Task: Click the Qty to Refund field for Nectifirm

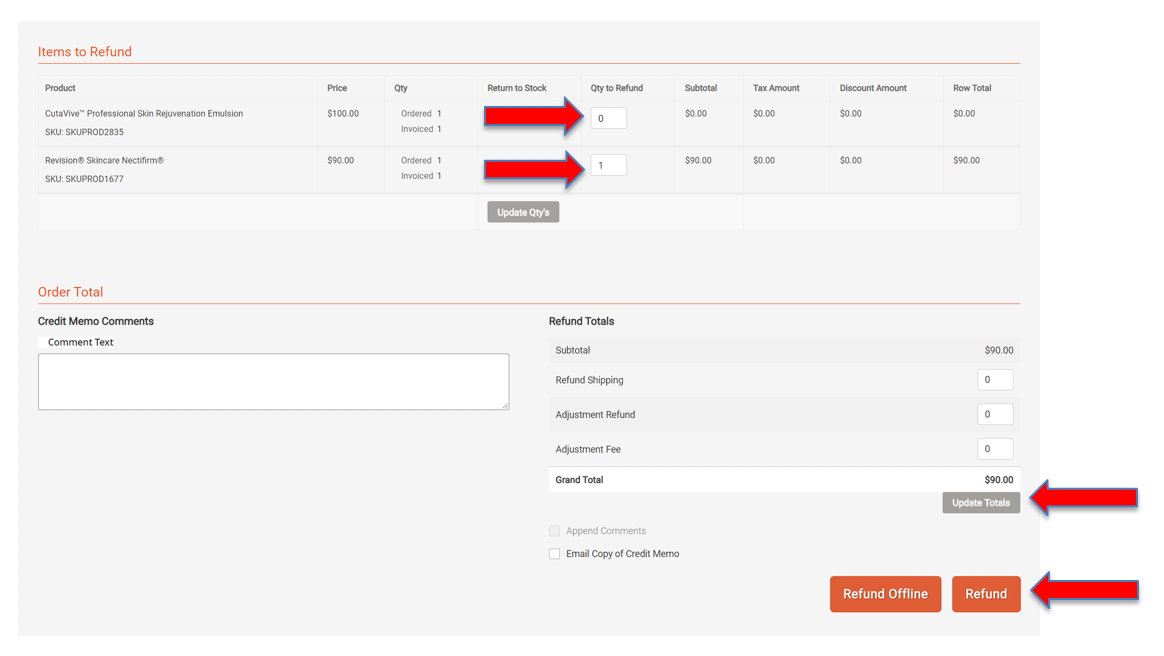Action: click(x=608, y=164)
